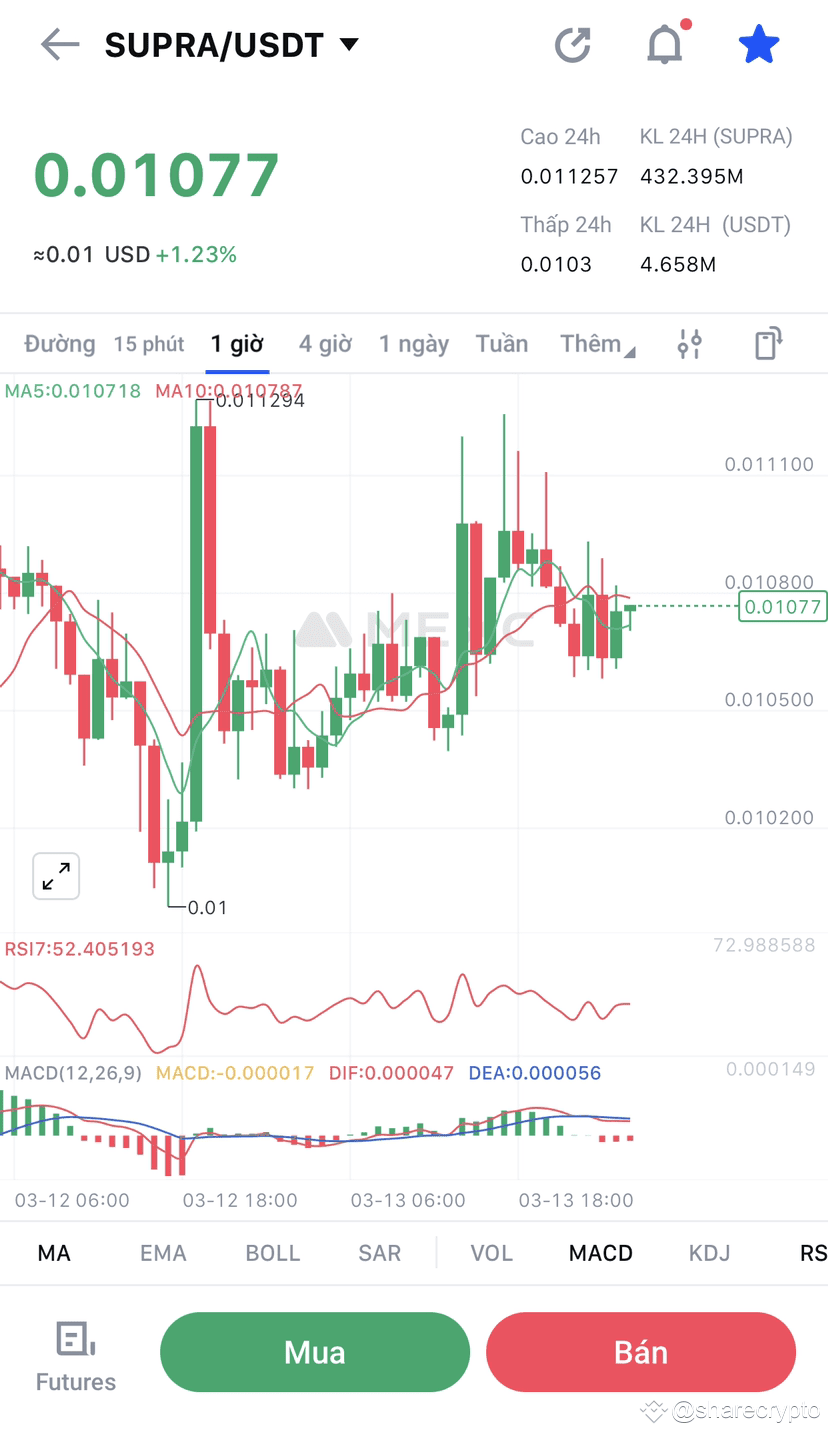Tap the share/refresh circular arrow icon
This screenshot has width=828, height=1432.
(573, 45)
